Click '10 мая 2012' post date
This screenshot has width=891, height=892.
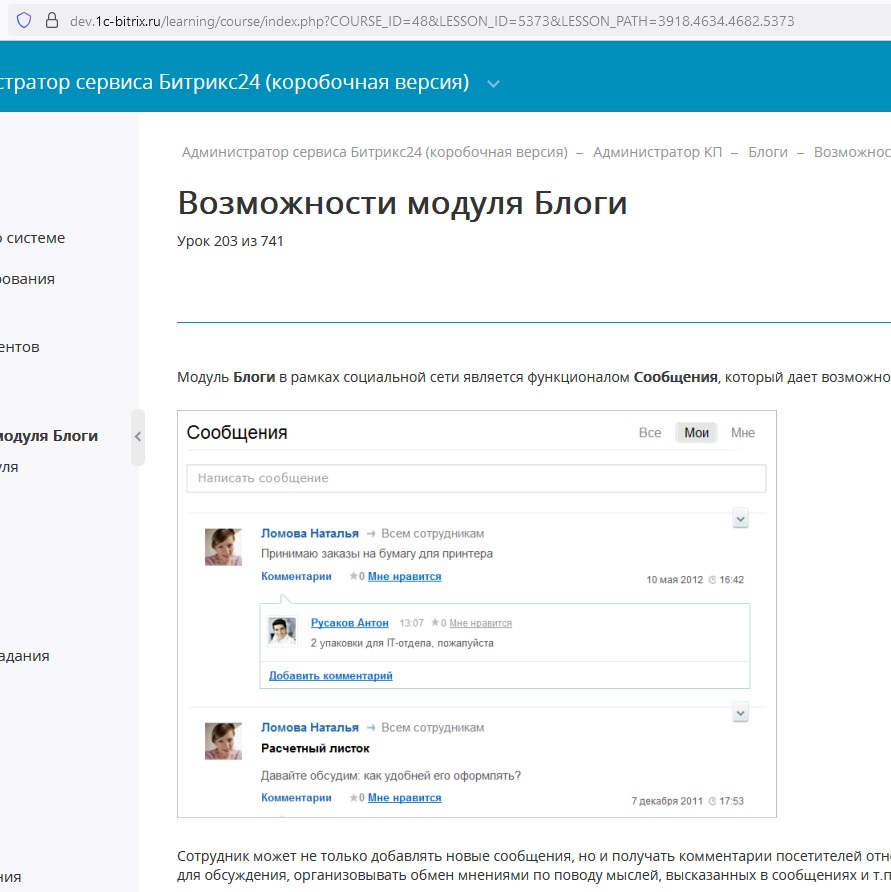(x=674, y=580)
